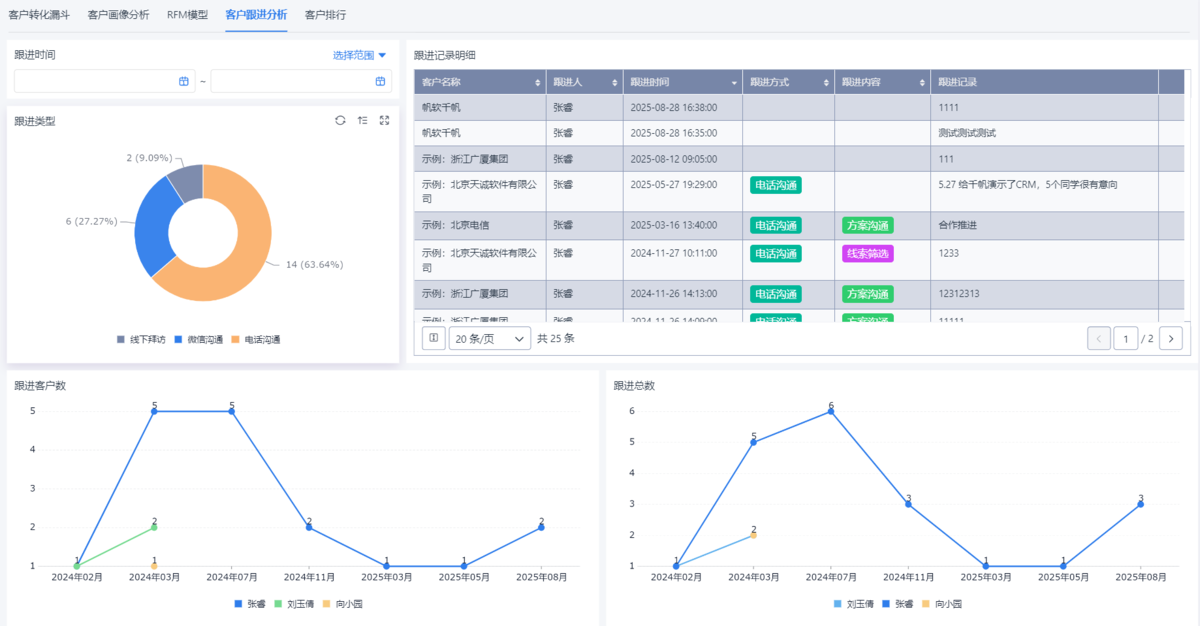Screen dimensions: 1200x626
Task: Click 线索筛选 tag in the table
Action: pyautogui.click(x=867, y=254)
